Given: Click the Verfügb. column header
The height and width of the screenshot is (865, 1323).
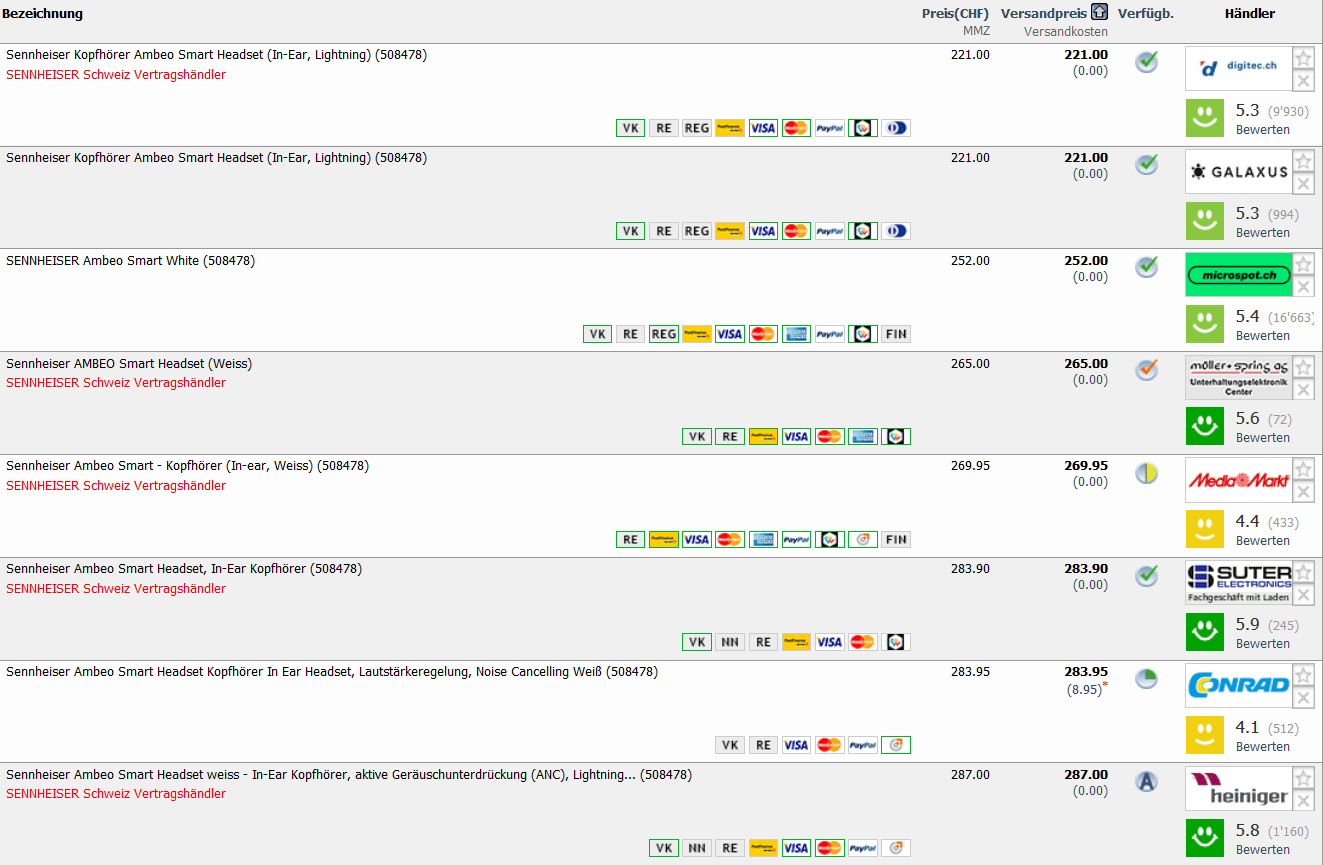Looking at the screenshot, I should click(x=1145, y=13).
